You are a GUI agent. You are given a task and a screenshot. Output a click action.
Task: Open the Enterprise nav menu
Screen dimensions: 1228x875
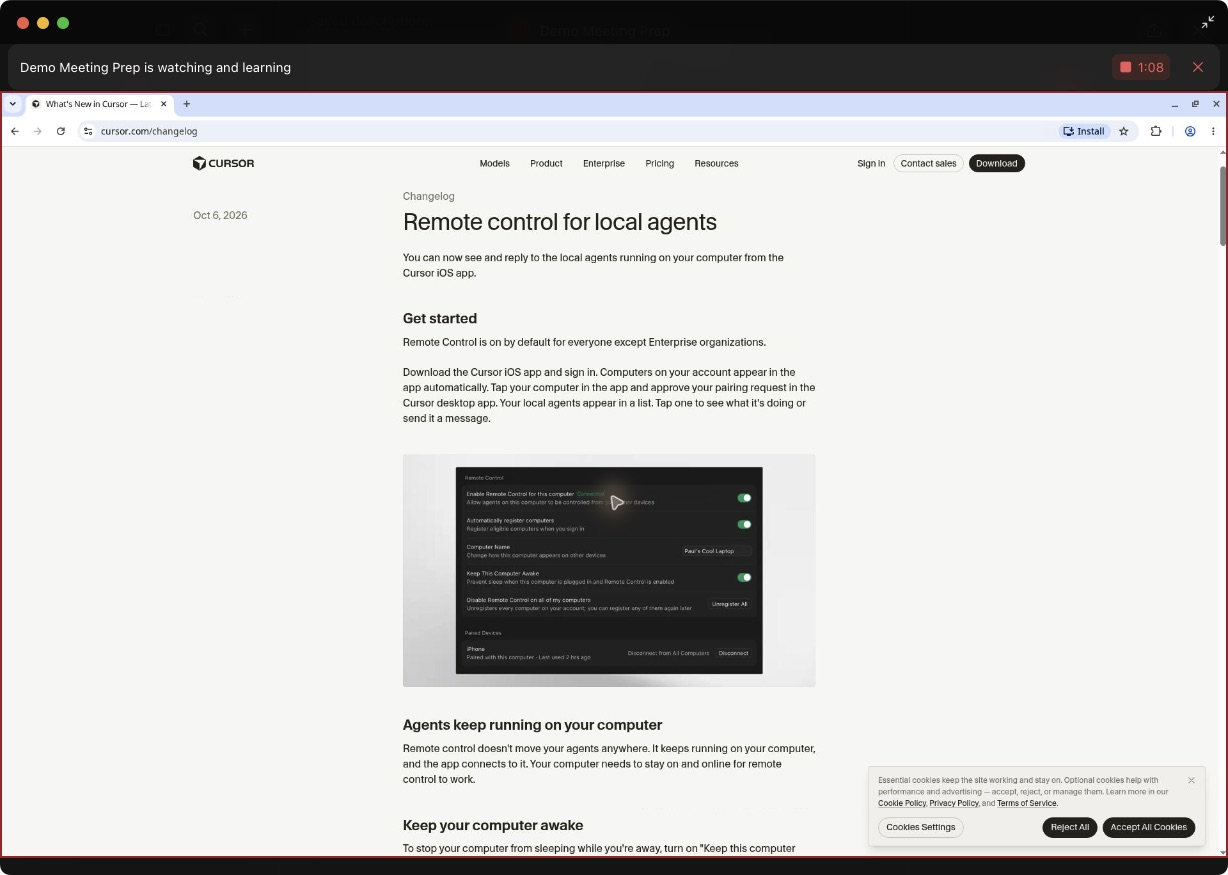coord(604,163)
